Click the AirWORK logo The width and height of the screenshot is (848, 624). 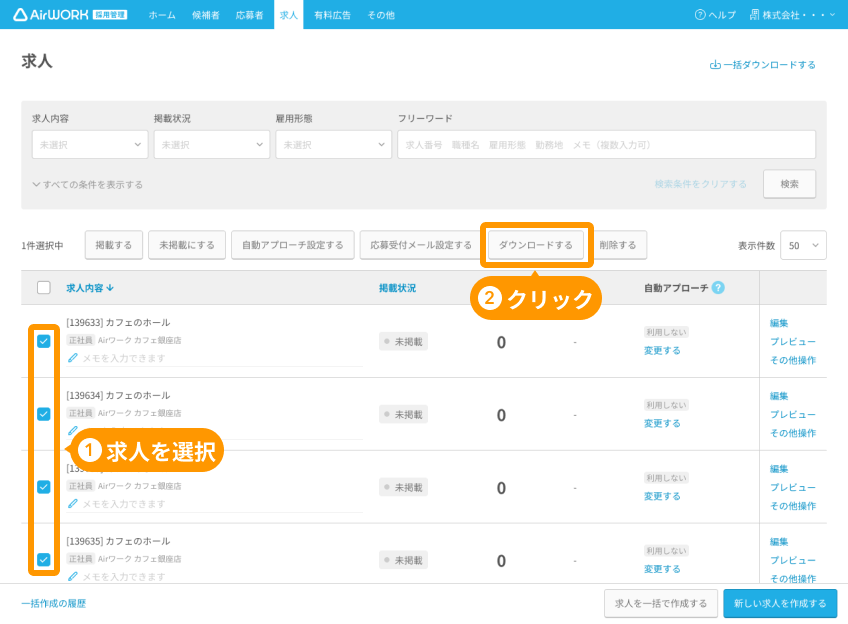coord(70,15)
